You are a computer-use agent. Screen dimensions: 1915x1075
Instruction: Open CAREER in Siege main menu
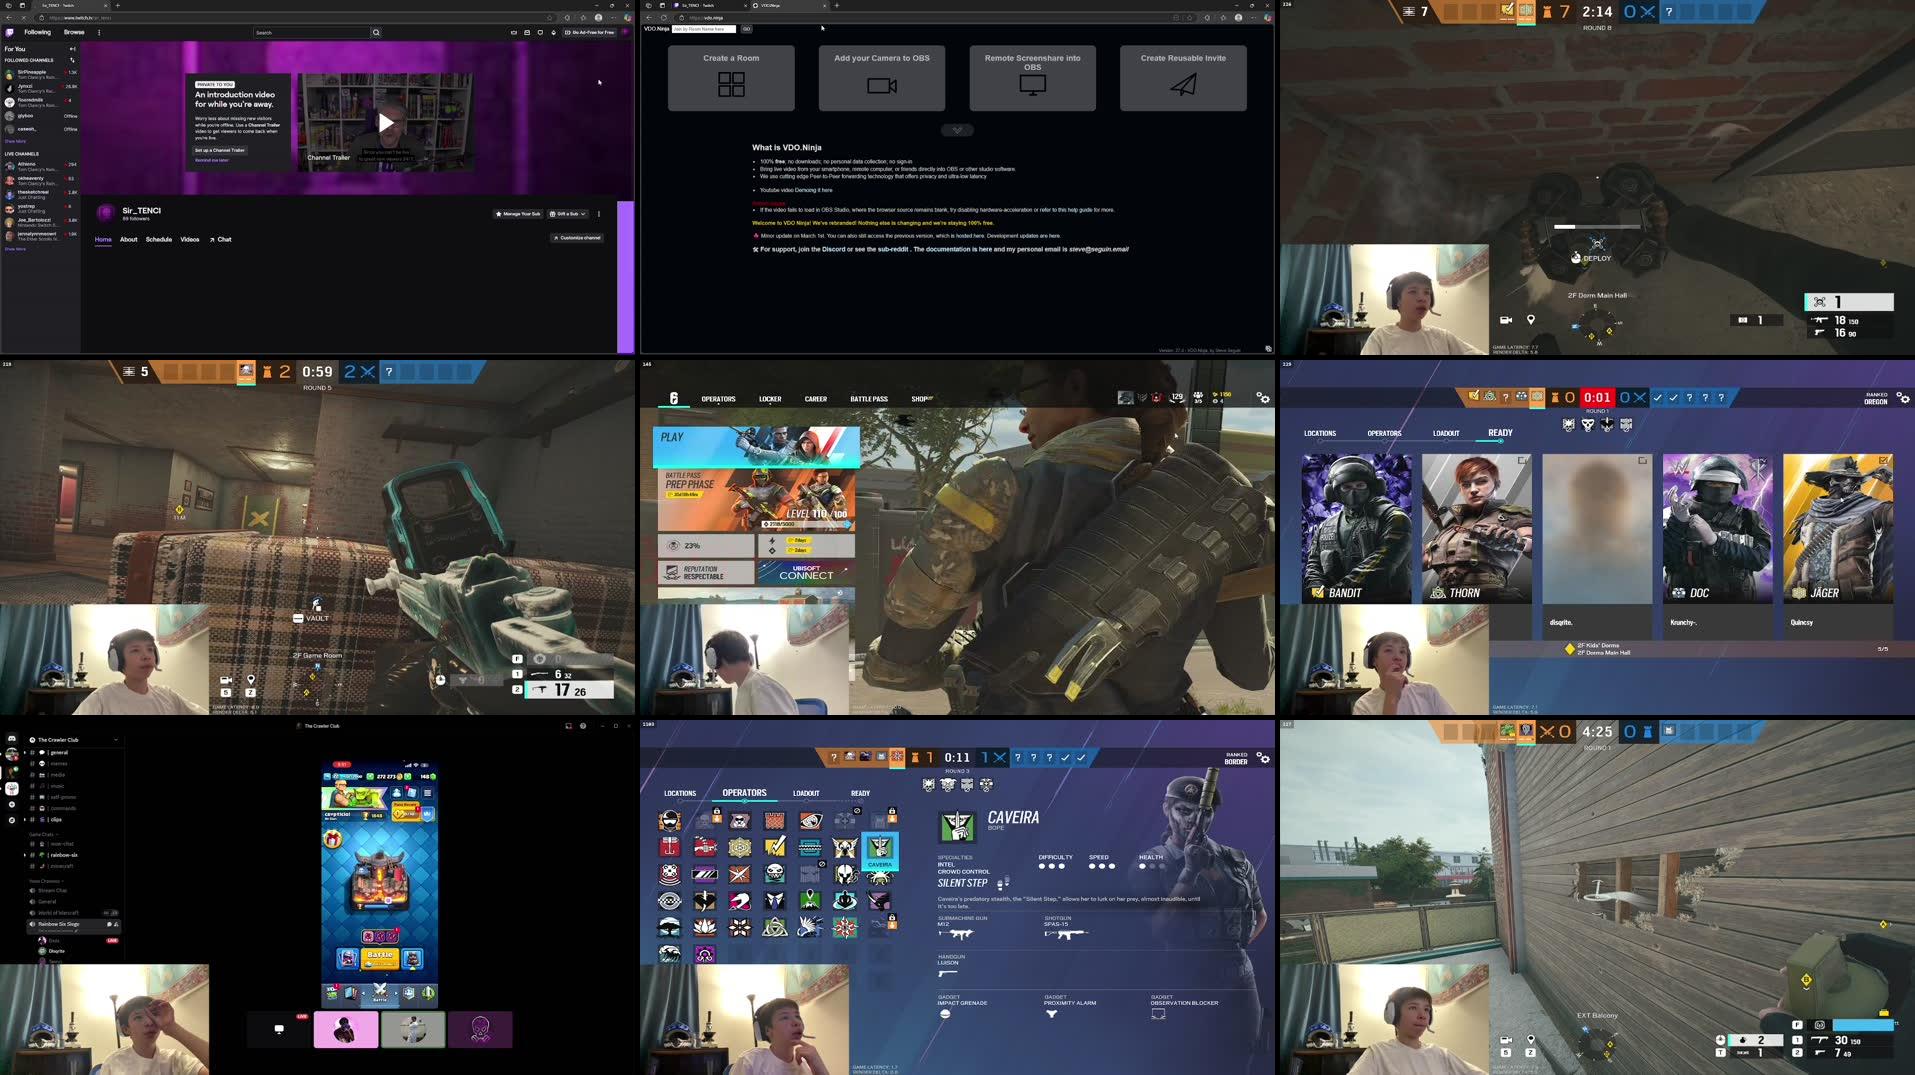pos(816,399)
